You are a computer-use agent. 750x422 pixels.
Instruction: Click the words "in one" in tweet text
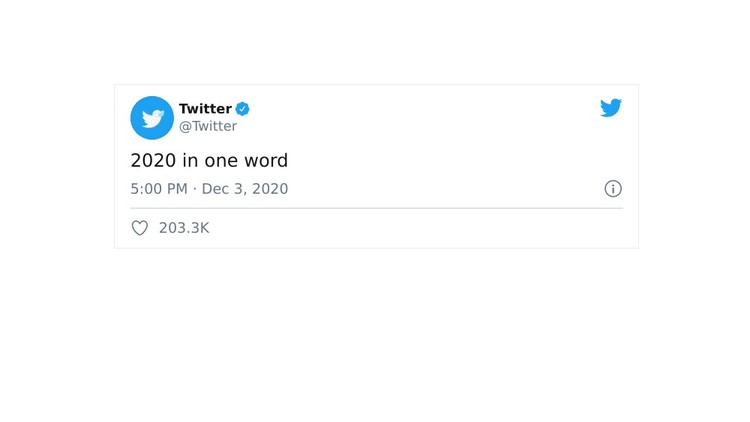coord(210,160)
